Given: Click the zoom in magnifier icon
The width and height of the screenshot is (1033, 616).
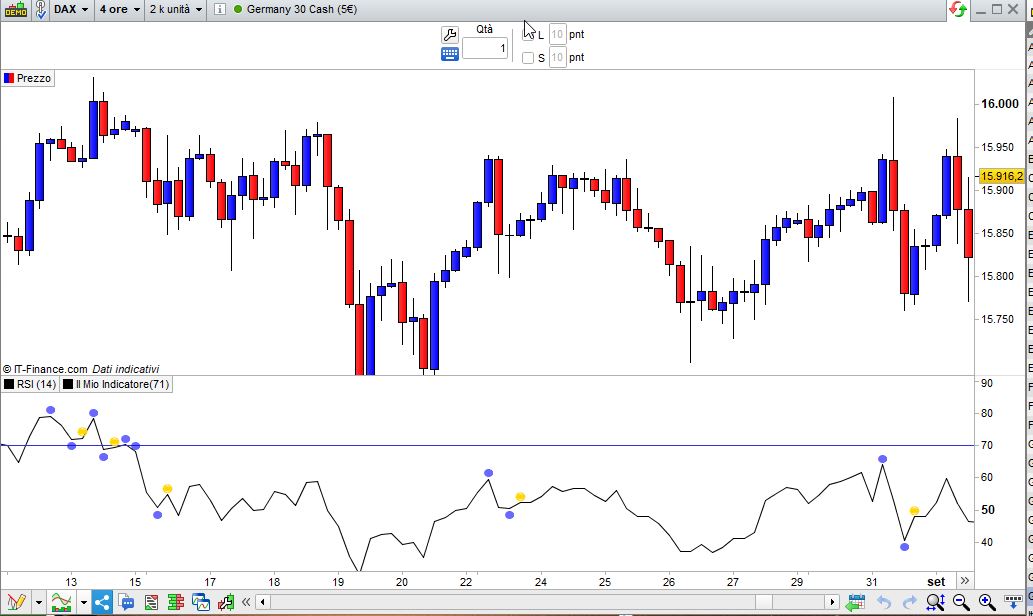Looking at the screenshot, I should point(987,602).
